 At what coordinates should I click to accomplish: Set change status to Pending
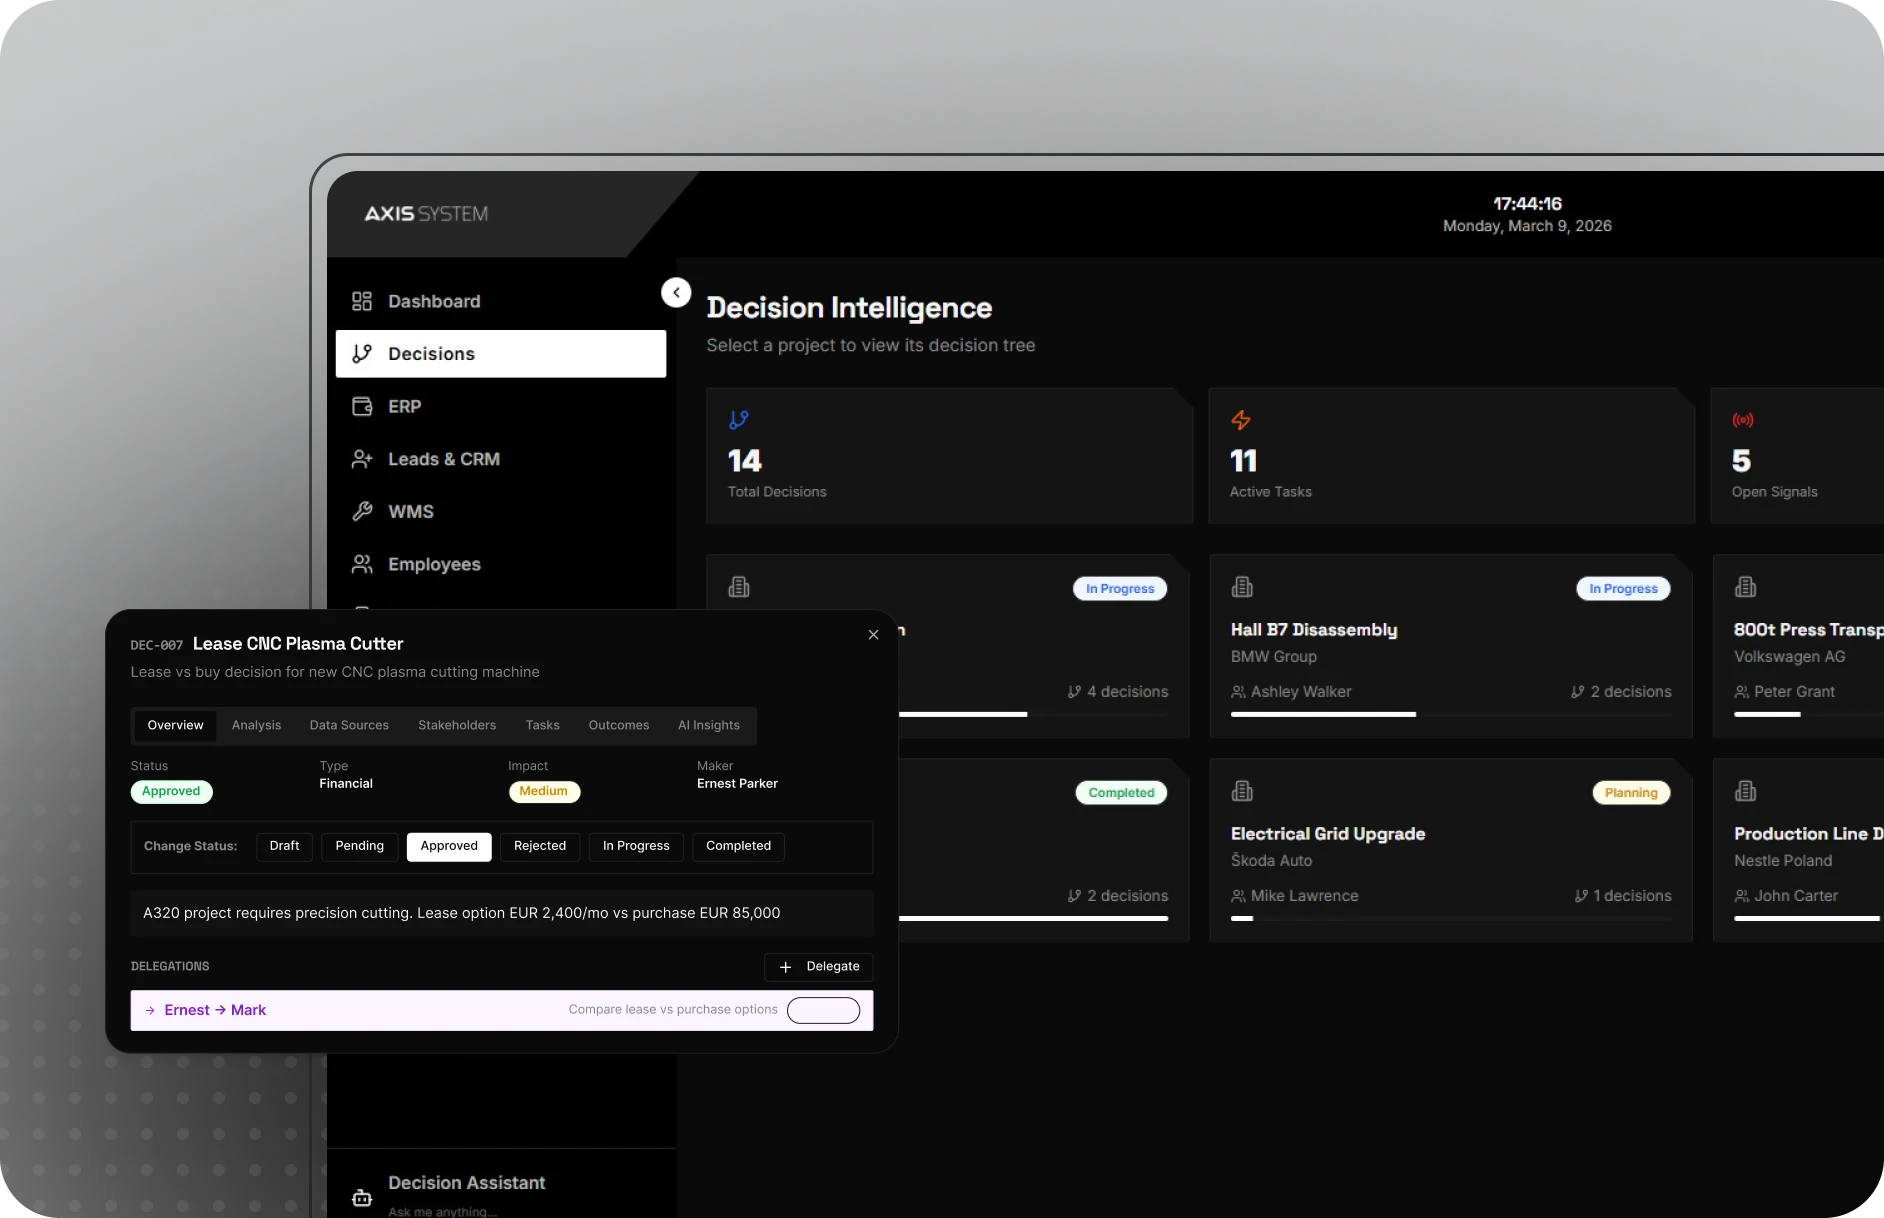[359, 846]
